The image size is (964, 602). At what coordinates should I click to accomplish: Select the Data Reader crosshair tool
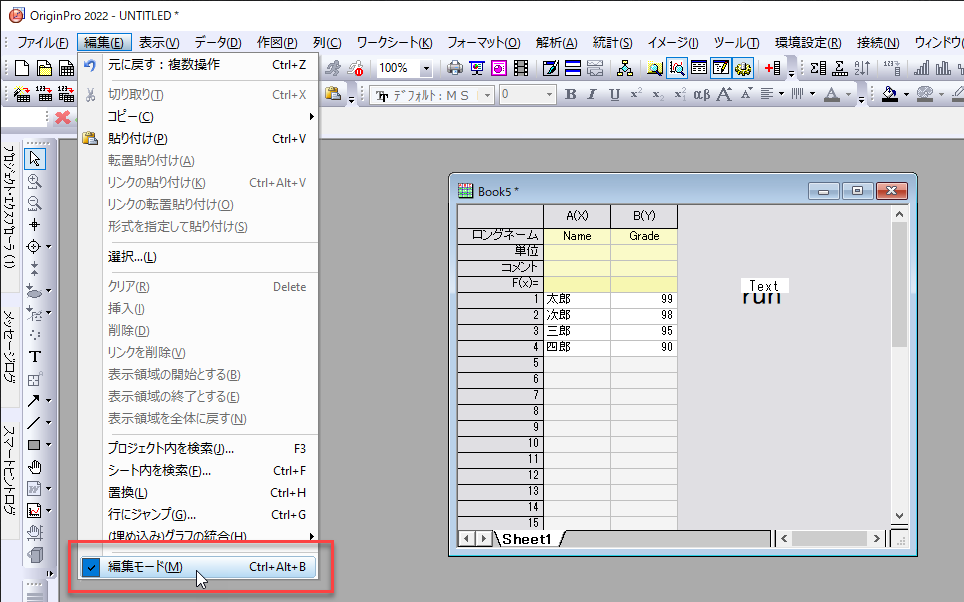click(33, 247)
